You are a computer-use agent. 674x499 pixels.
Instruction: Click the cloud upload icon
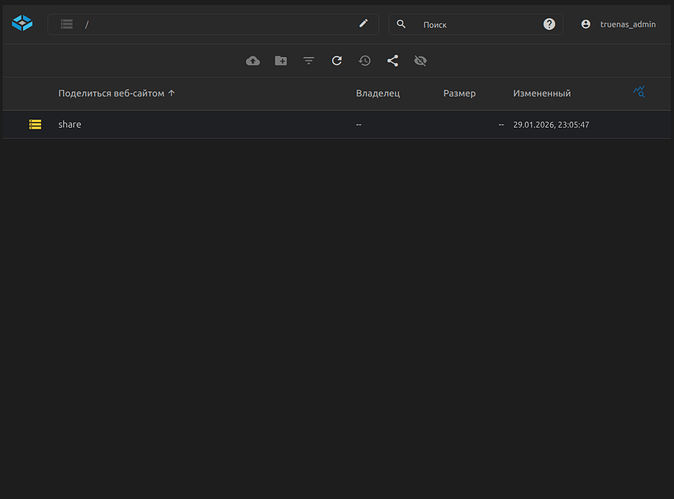(x=253, y=61)
